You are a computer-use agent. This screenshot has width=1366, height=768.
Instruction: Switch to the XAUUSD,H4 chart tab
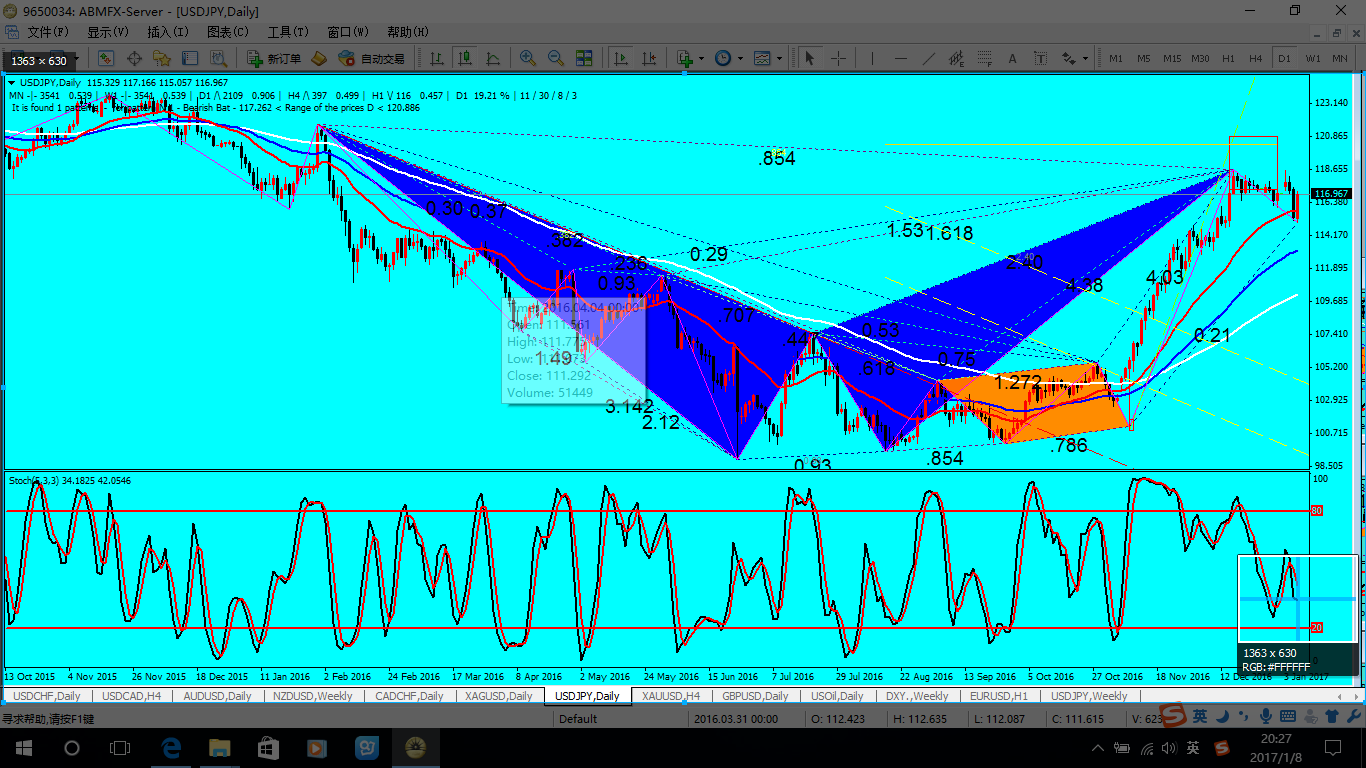pyautogui.click(x=671, y=696)
